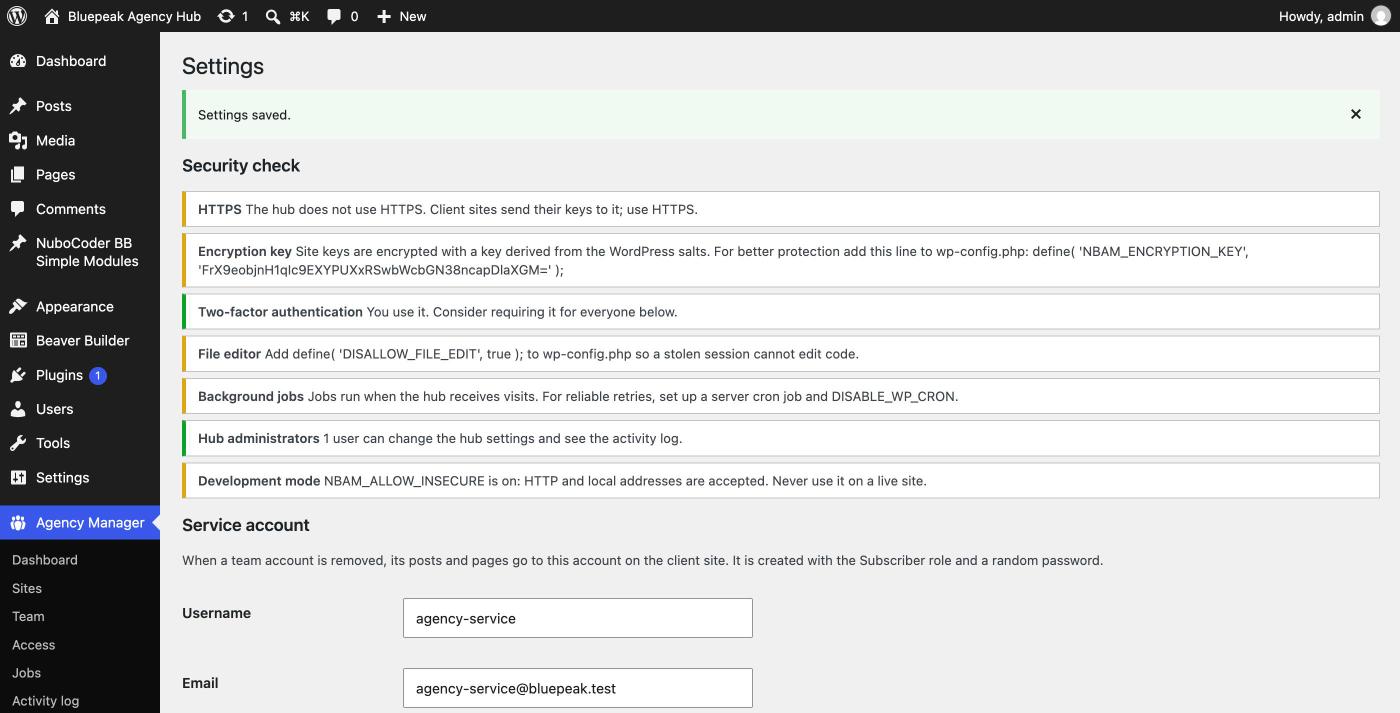Click the Appearance paintbrush icon
Image resolution: width=1400 pixels, height=713 pixels.
click(18, 307)
